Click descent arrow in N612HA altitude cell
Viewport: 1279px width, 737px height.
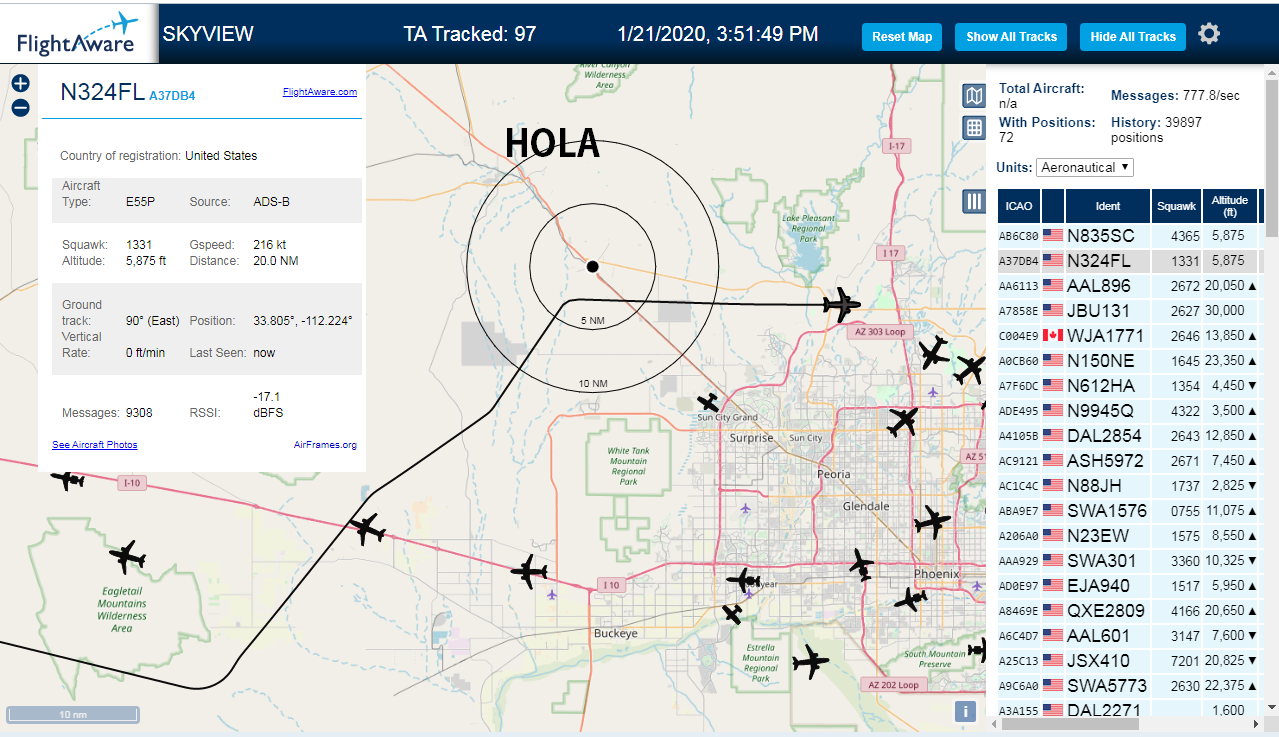pos(1253,385)
